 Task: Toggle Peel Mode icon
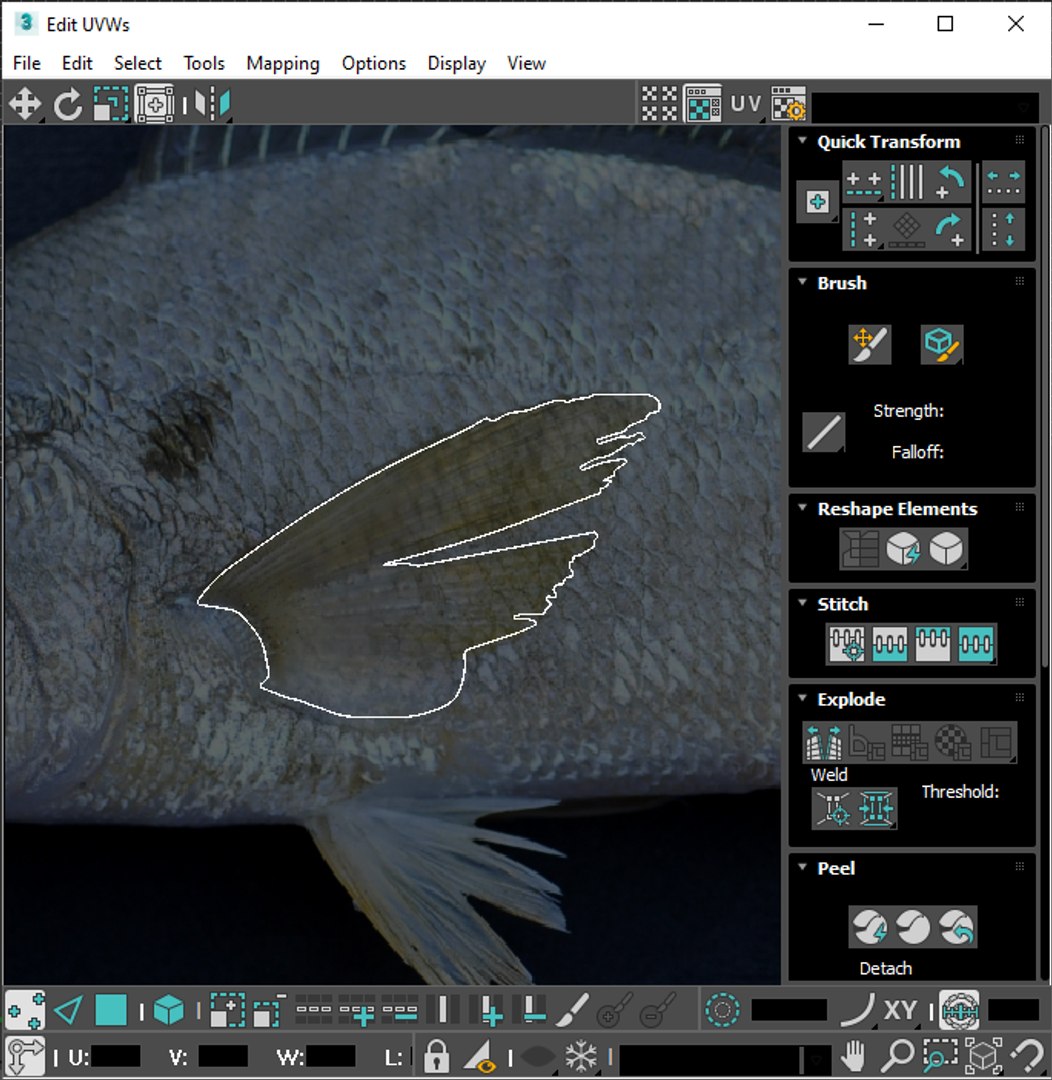click(912, 927)
